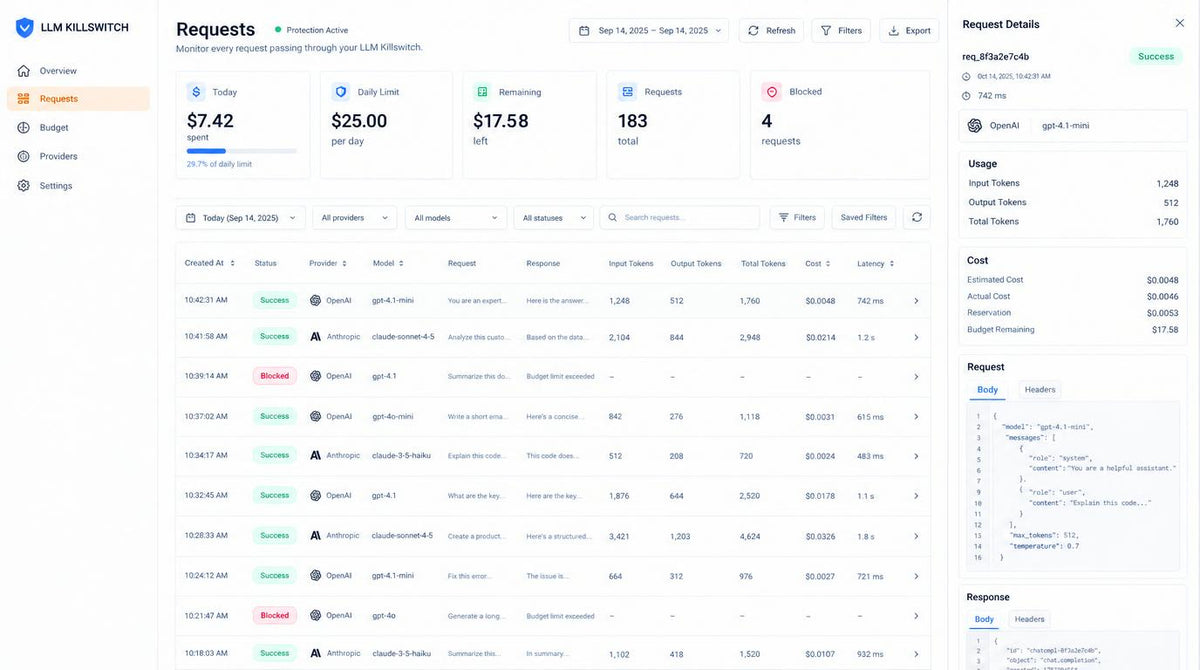Open Filters in the page header
The height and width of the screenshot is (670, 1200).
click(841, 31)
